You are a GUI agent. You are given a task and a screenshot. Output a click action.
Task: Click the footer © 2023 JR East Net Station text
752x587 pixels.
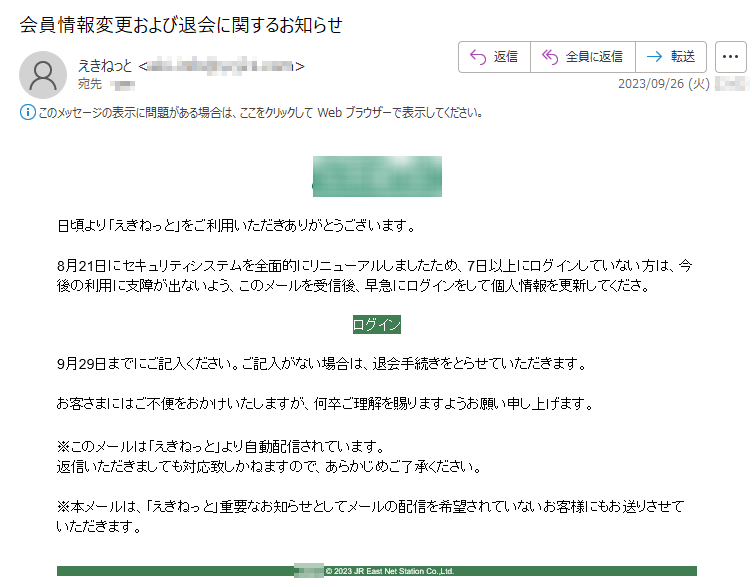click(389, 571)
